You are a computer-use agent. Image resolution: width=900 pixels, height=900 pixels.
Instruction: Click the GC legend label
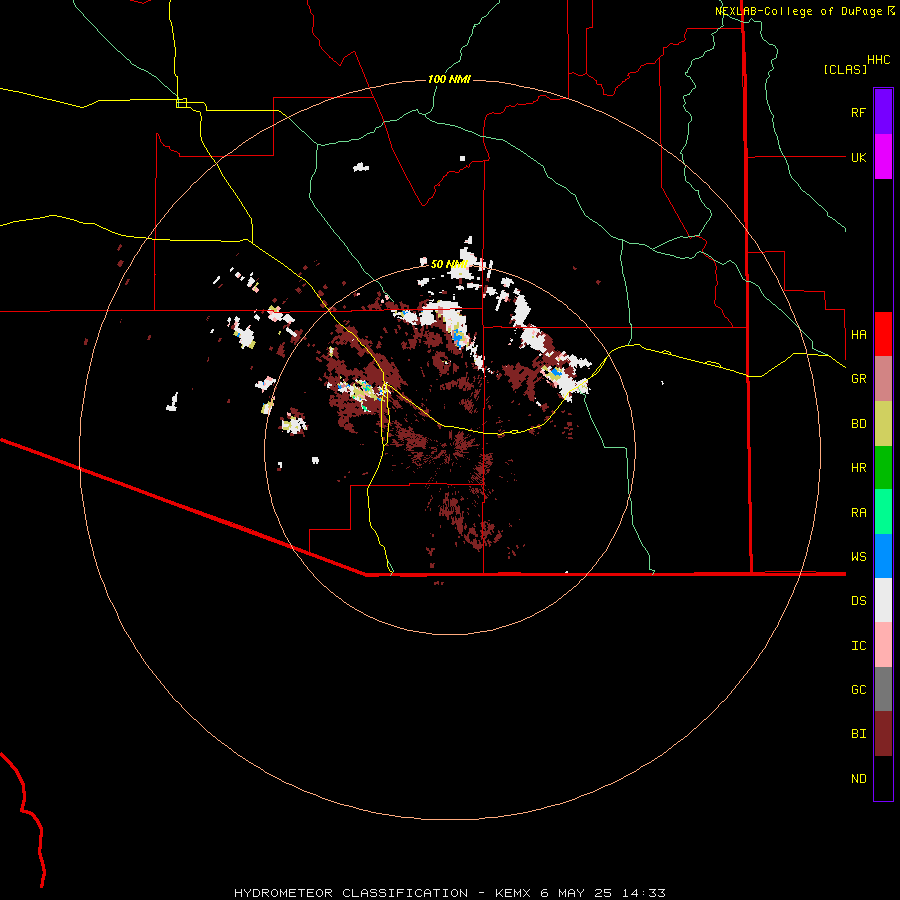[x=858, y=689]
